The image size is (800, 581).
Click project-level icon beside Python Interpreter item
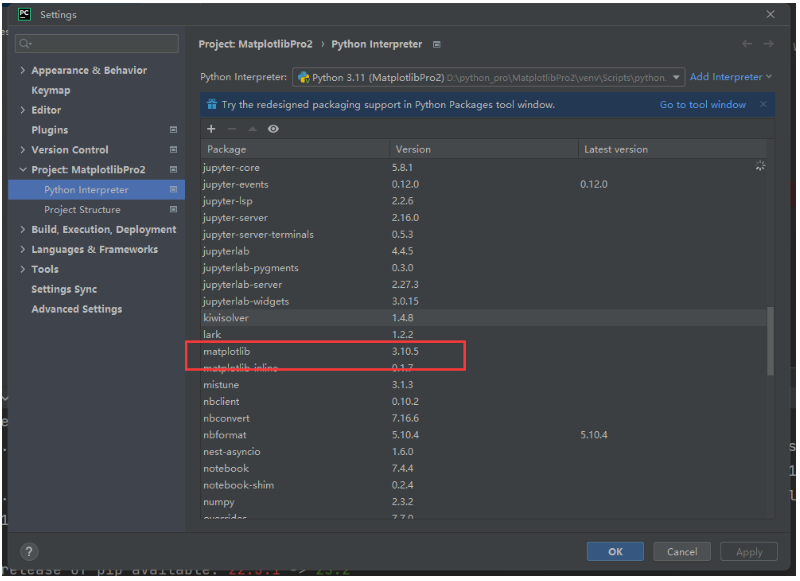pos(173,189)
